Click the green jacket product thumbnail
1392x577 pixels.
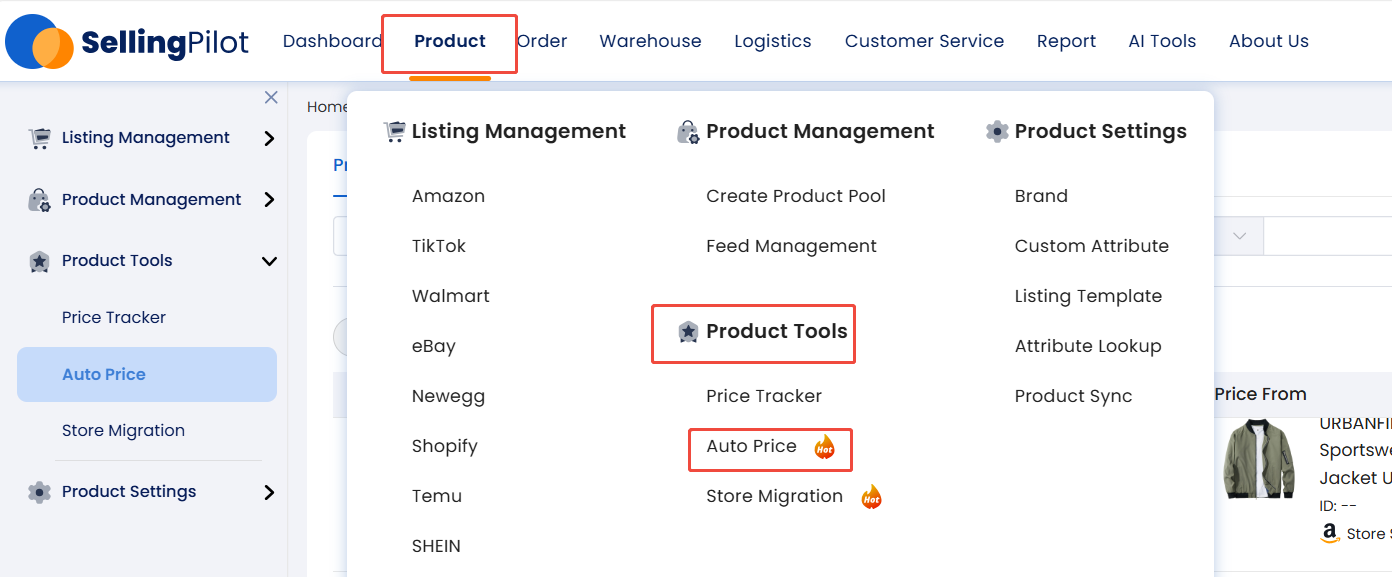pyautogui.click(x=1259, y=458)
